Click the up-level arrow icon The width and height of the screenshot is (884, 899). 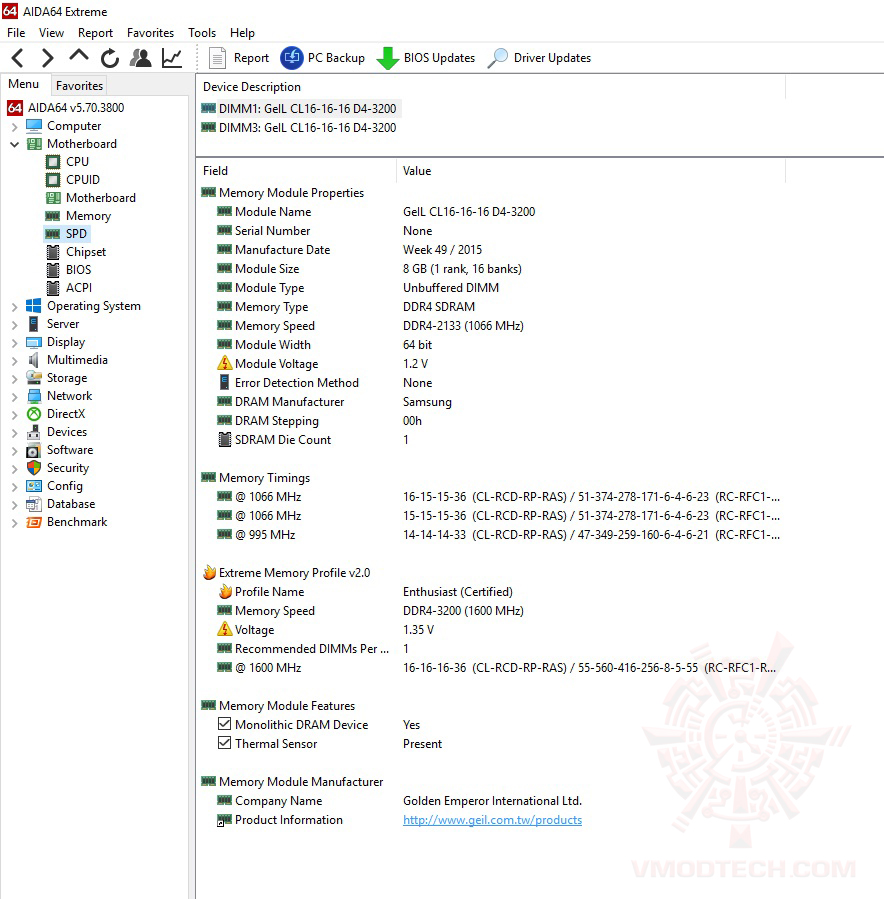pos(79,56)
